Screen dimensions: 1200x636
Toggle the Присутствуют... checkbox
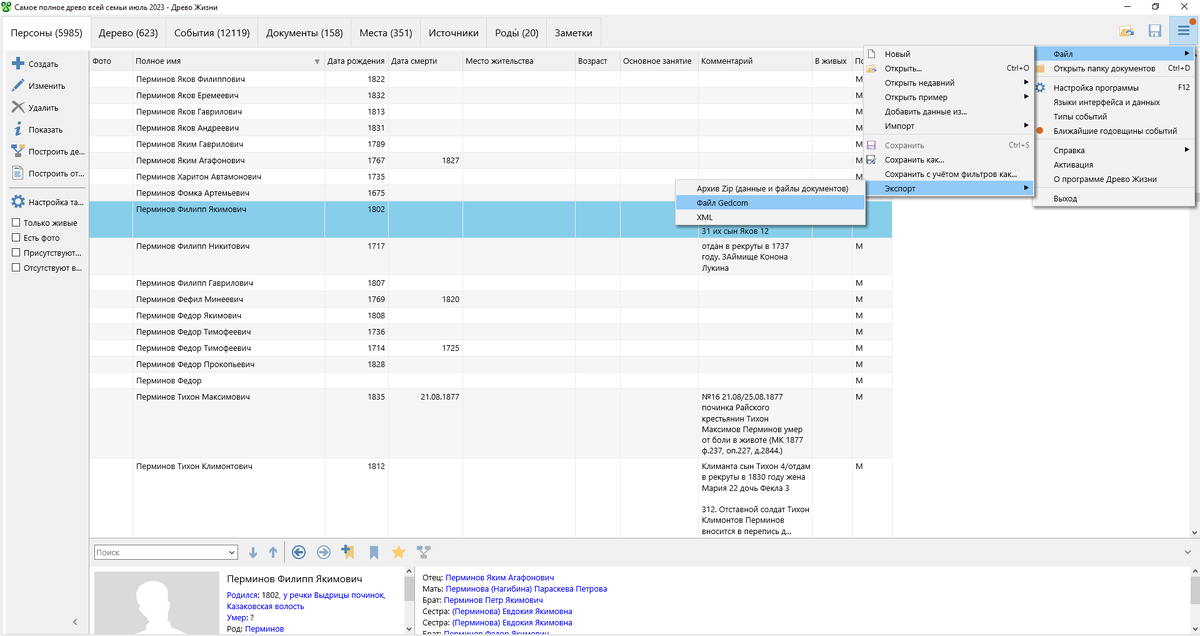pos(15,253)
